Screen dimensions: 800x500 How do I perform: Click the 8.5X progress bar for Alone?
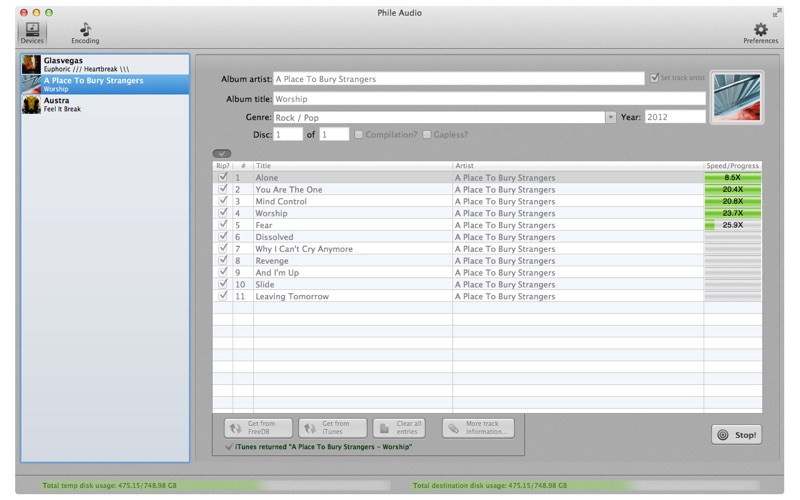pos(733,178)
